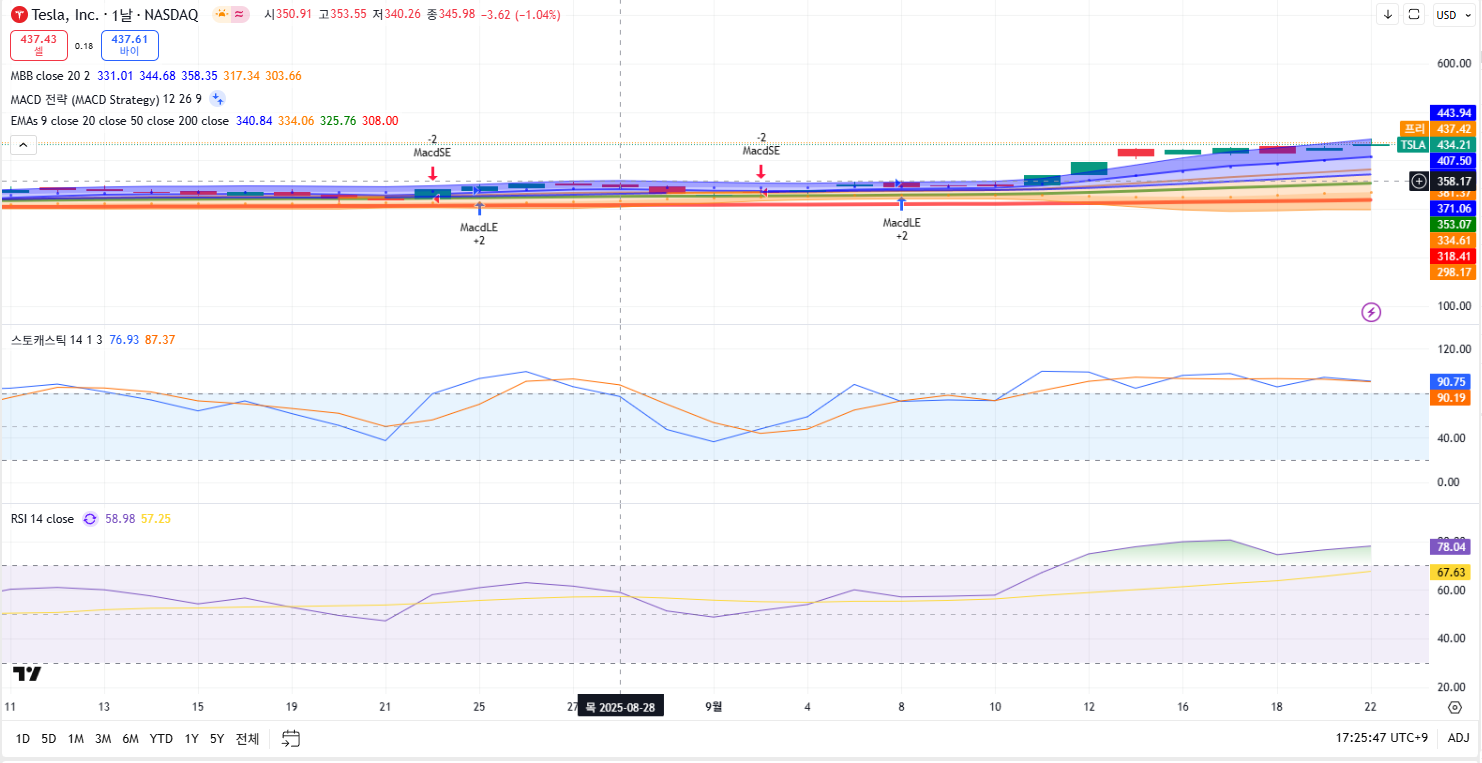Toggle ADJ adjusted data button
Viewport: 1482px width, 763px height.
pos(1458,738)
